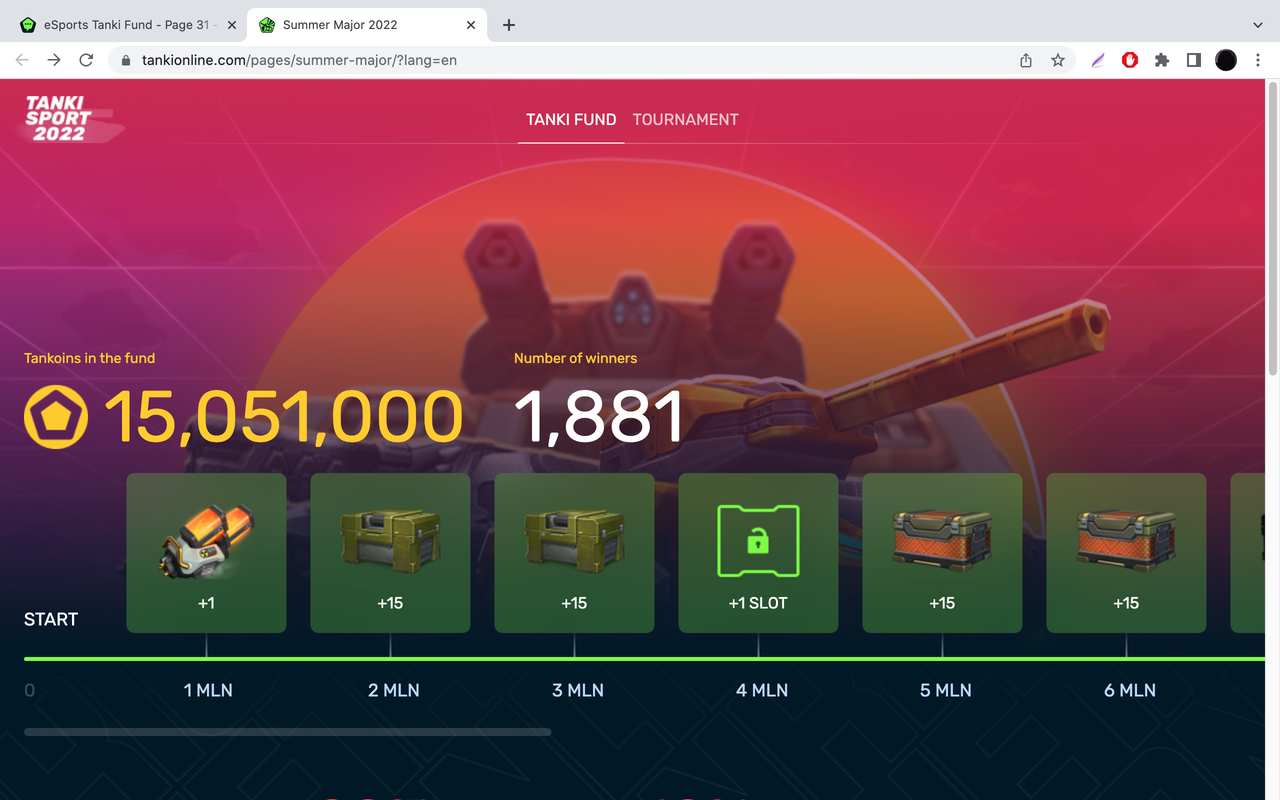Select the 1 MLN nuclear energy reward card

pos(206,553)
